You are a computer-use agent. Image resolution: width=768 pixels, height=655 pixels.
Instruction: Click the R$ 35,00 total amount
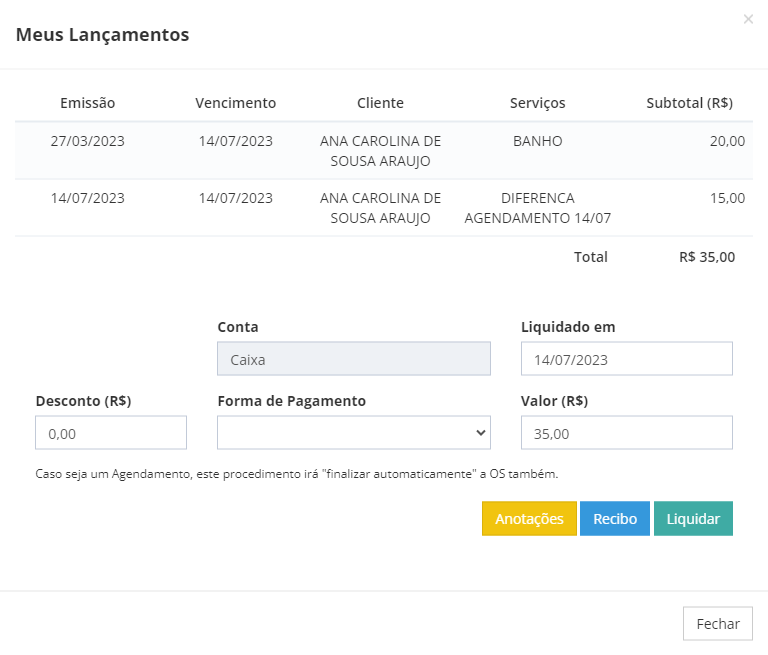coord(707,257)
